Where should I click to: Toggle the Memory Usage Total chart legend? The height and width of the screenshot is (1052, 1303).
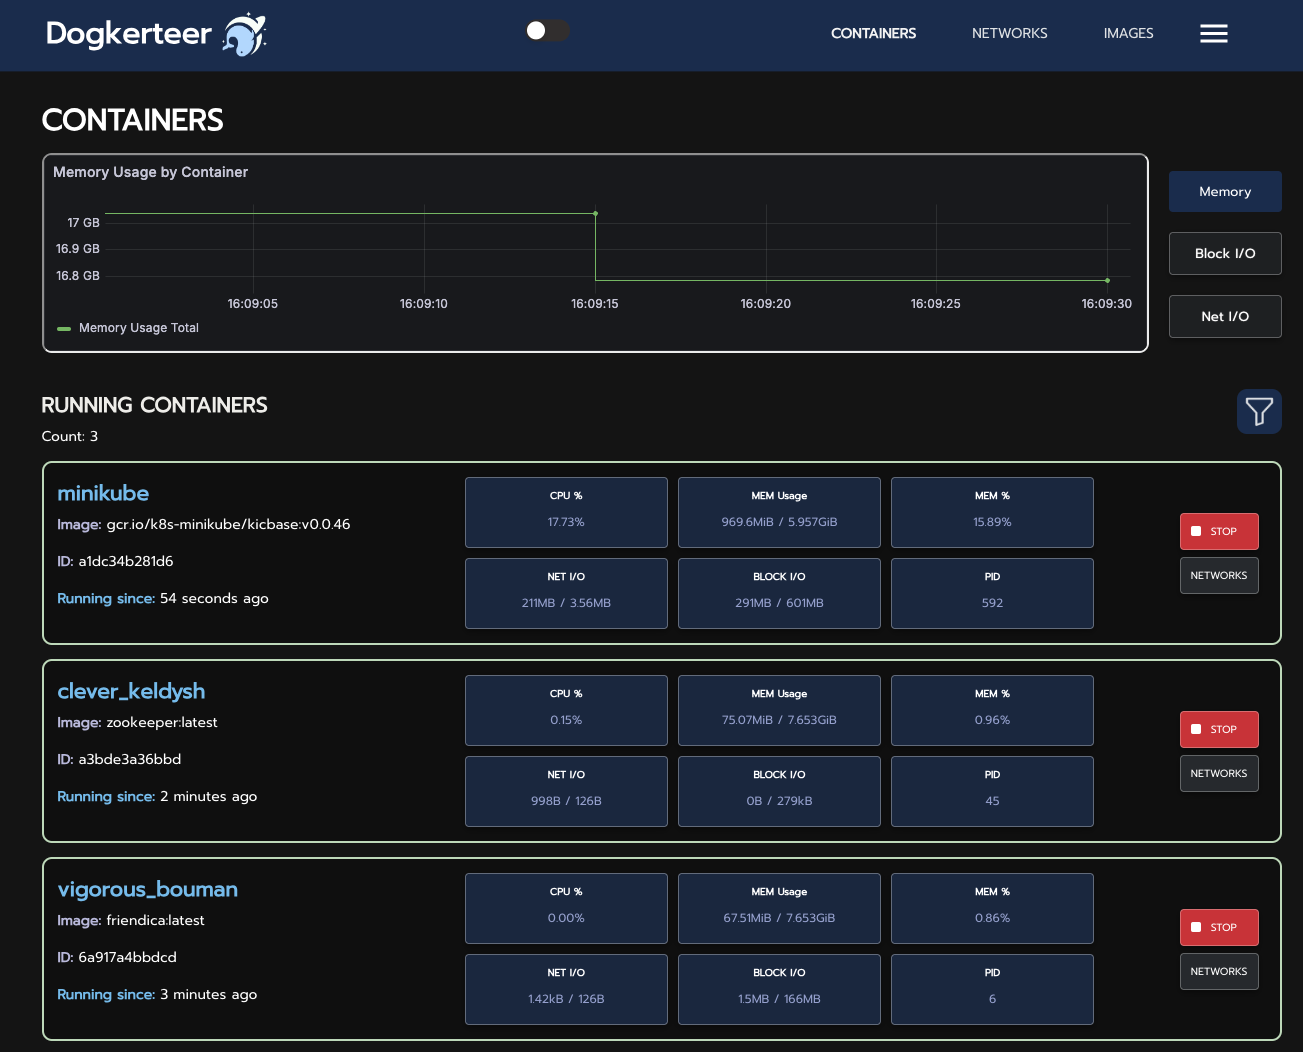pos(127,328)
